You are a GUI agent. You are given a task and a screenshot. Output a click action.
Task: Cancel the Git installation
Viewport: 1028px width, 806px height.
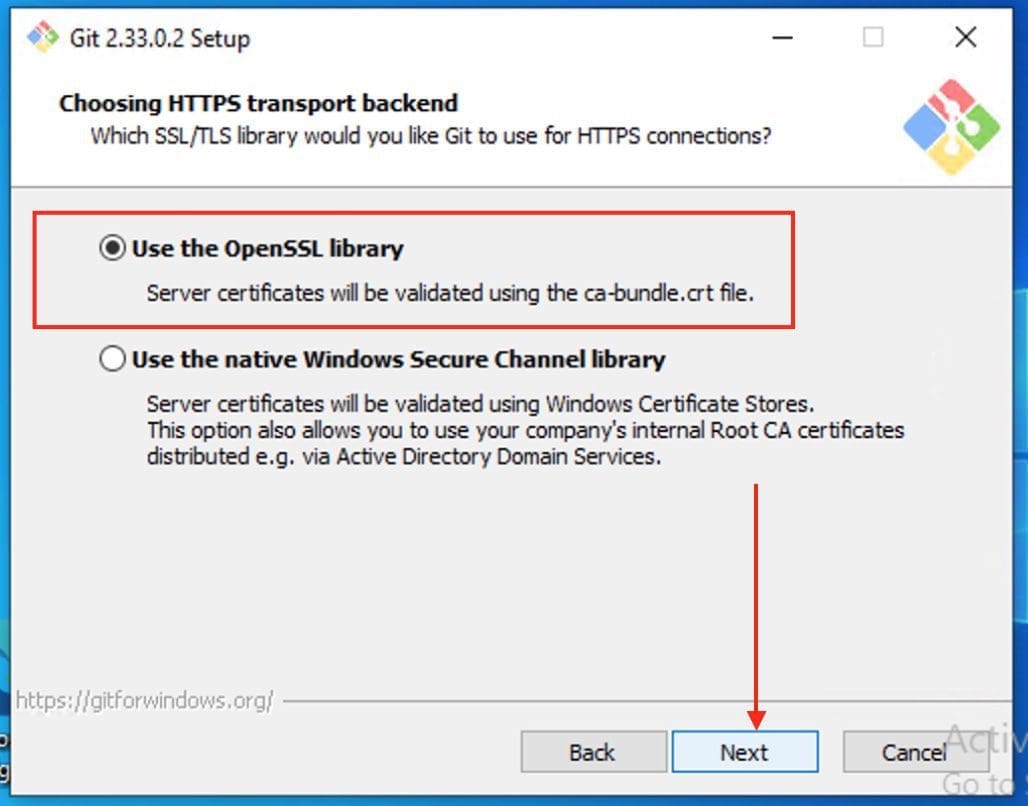tap(913, 752)
